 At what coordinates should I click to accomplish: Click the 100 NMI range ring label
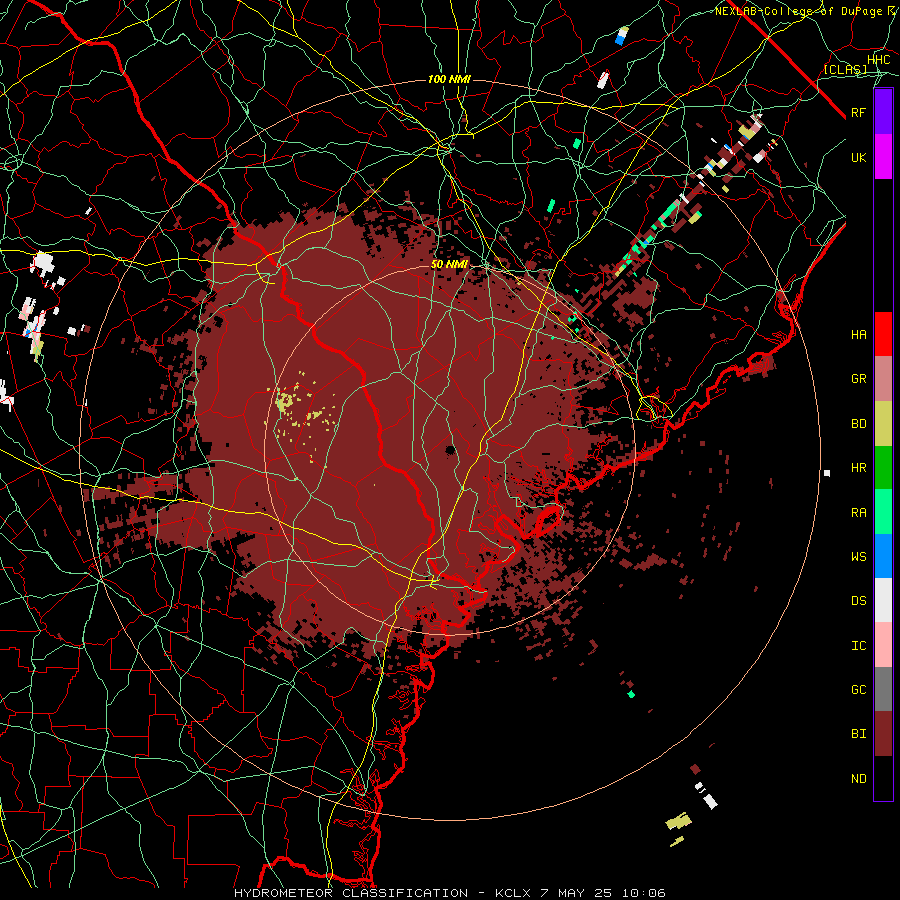click(x=449, y=79)
